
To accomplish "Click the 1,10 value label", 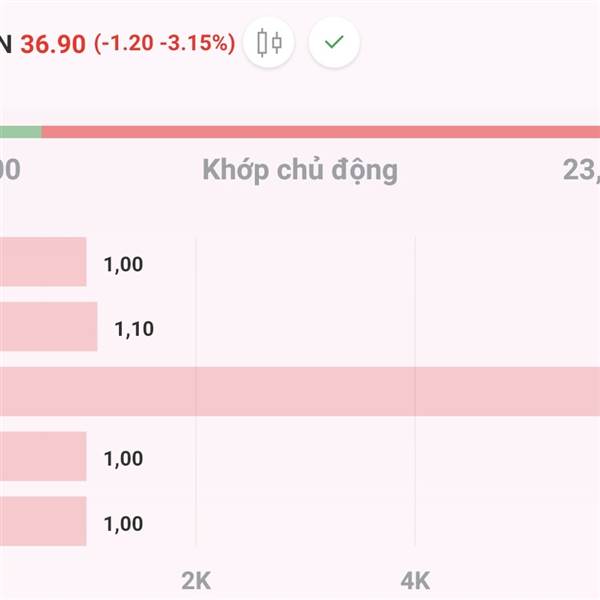I will 134,329.
